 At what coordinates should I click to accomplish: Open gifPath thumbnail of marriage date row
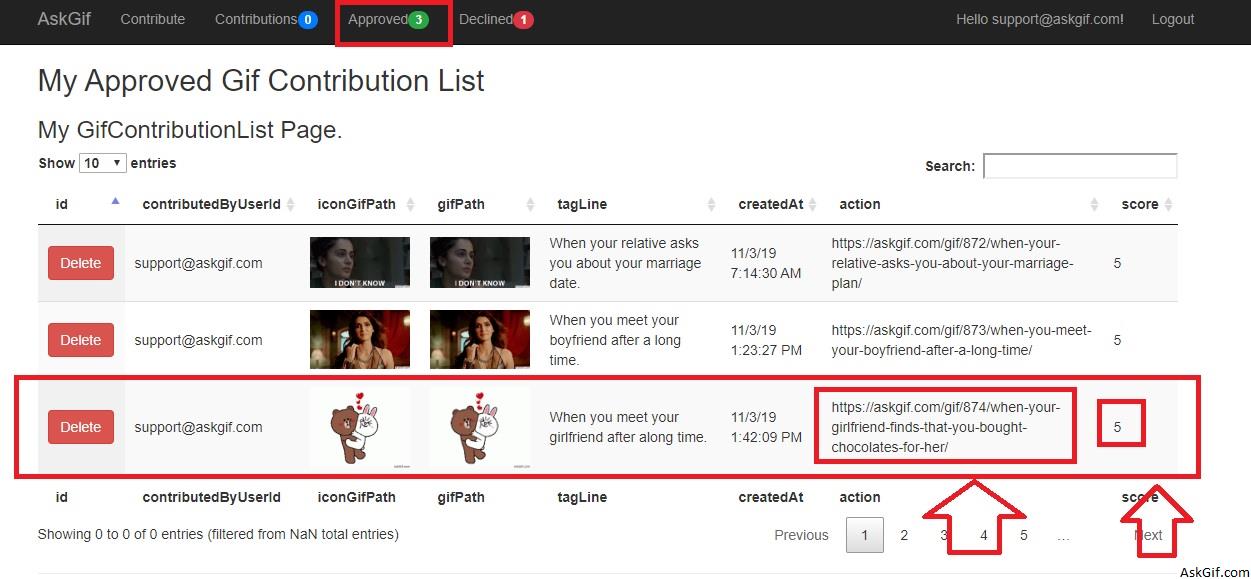click(x=480, y=263)
